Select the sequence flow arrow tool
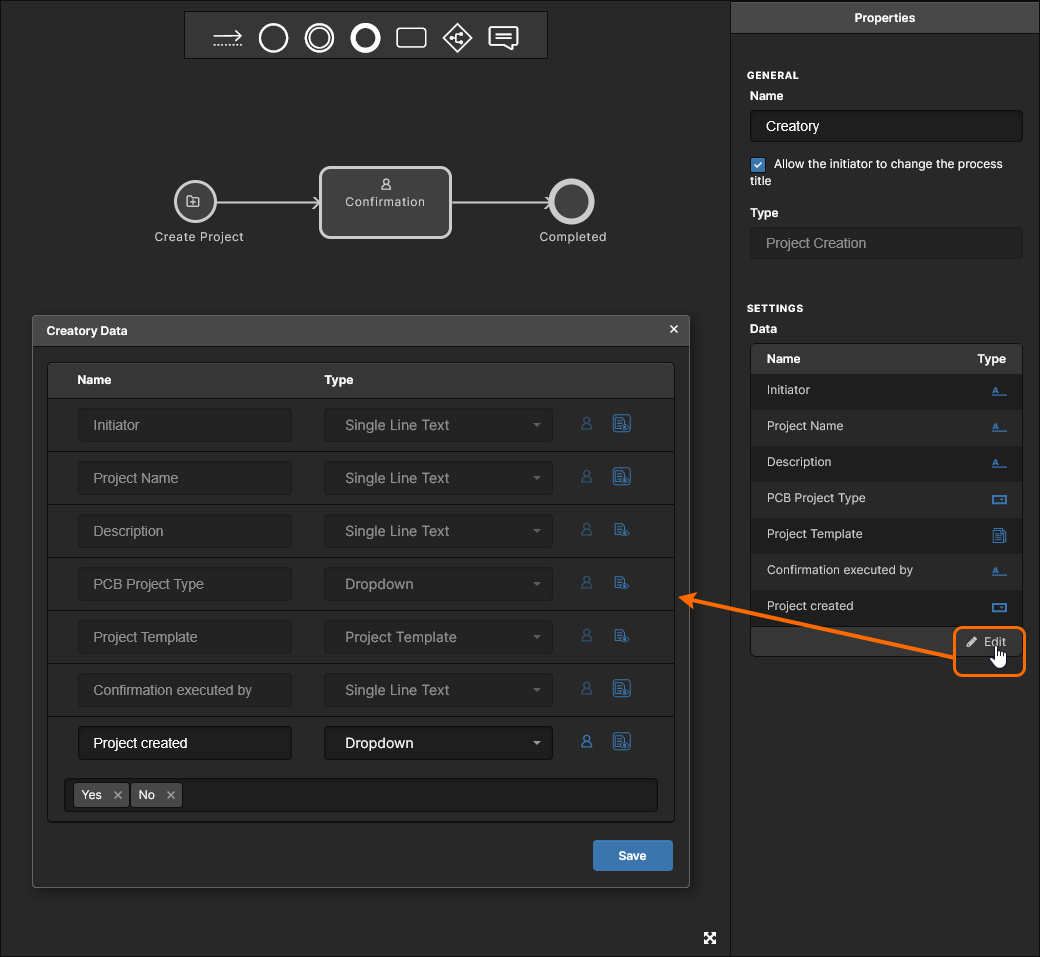This screenshot has height=957, width=1040. [228, 38]
